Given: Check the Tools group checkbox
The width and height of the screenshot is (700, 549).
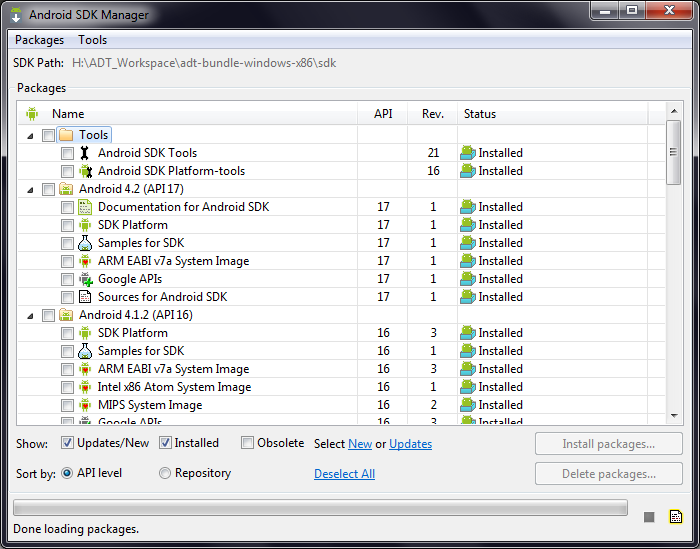Looking at the screenshot, I should [x=48, y=135].
